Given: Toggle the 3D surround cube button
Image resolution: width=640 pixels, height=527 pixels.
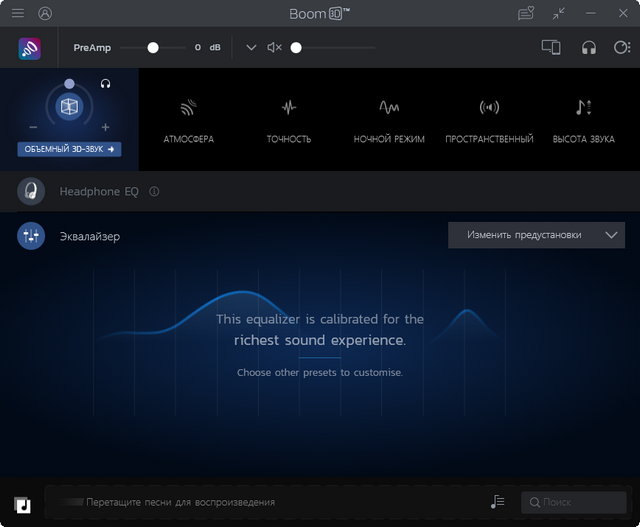Looking at the screenshot, I should tap(69, 107).
